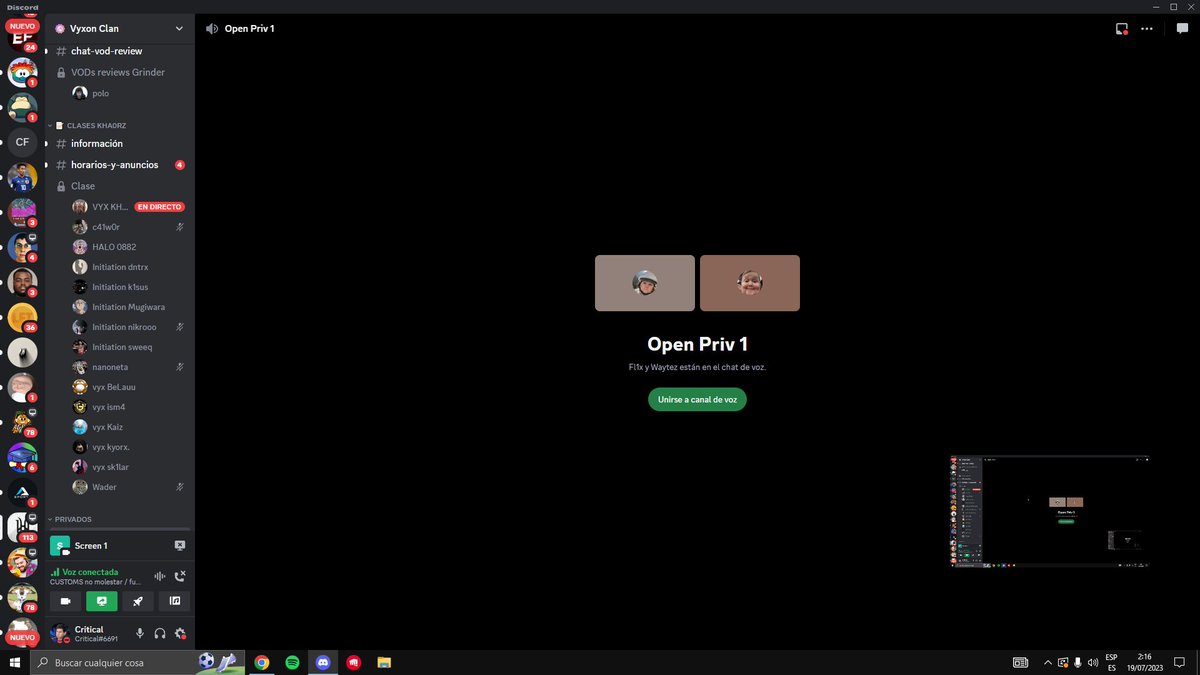Open the soccer player avatar server
Image resolution: width=1200 pixels, height=675 pixels.
22,177
